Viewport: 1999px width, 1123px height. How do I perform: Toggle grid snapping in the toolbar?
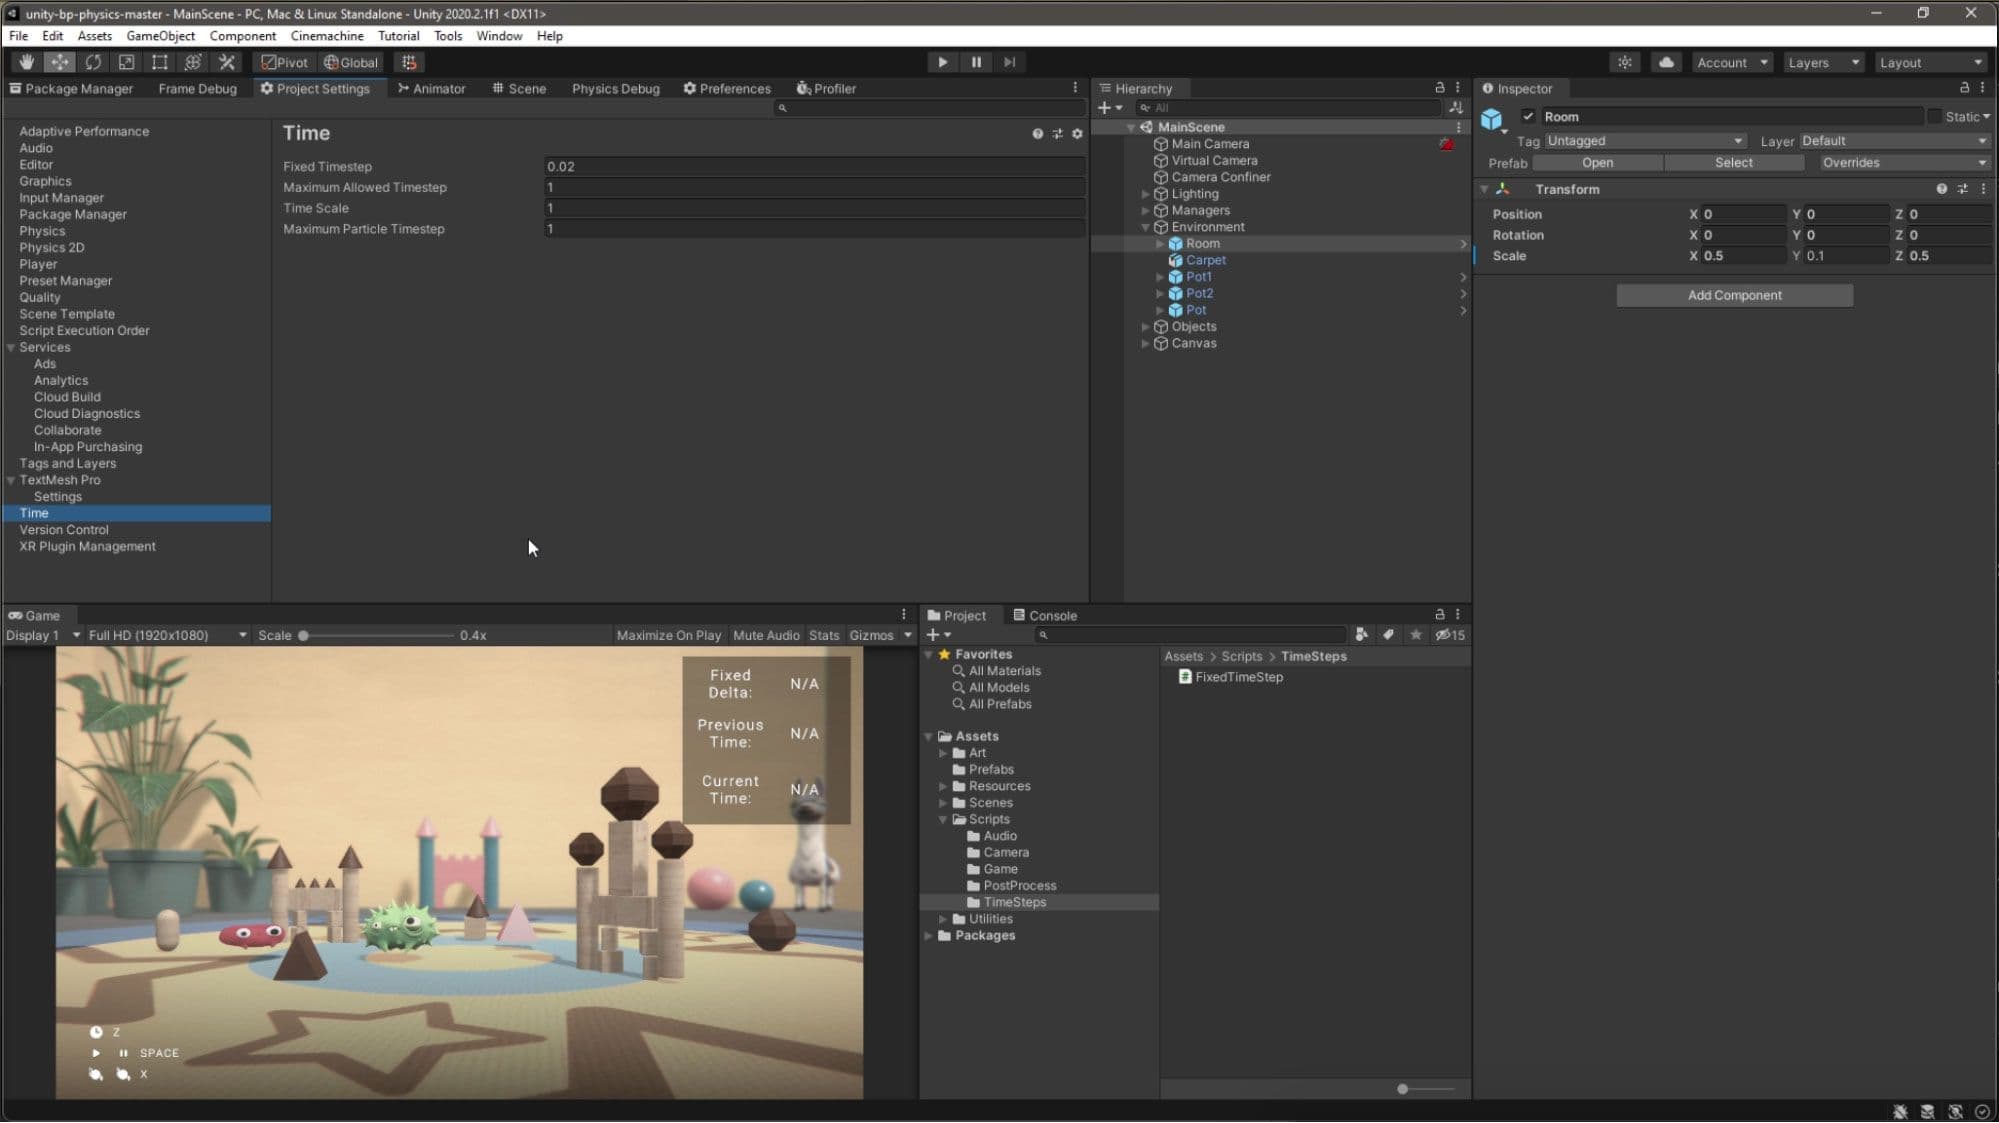408,62
